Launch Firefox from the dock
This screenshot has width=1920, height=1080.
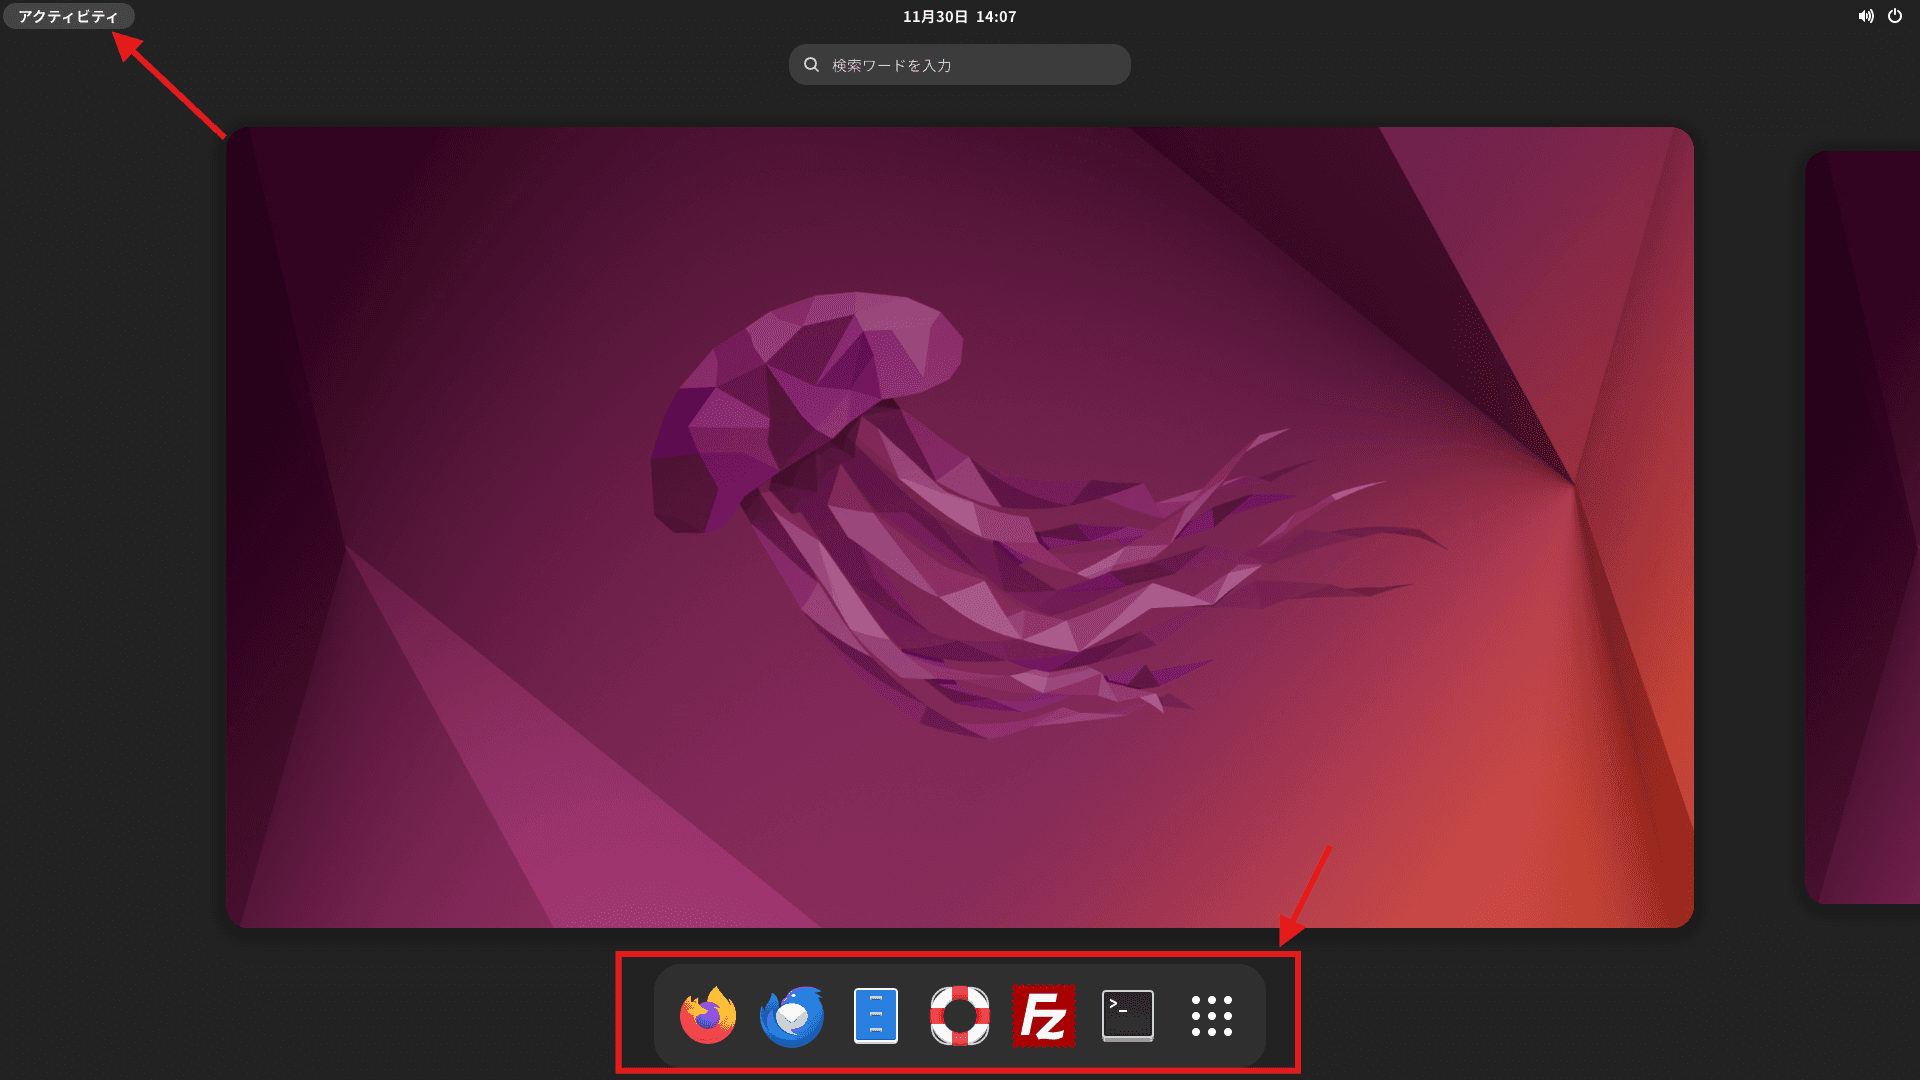point(706,1015)
